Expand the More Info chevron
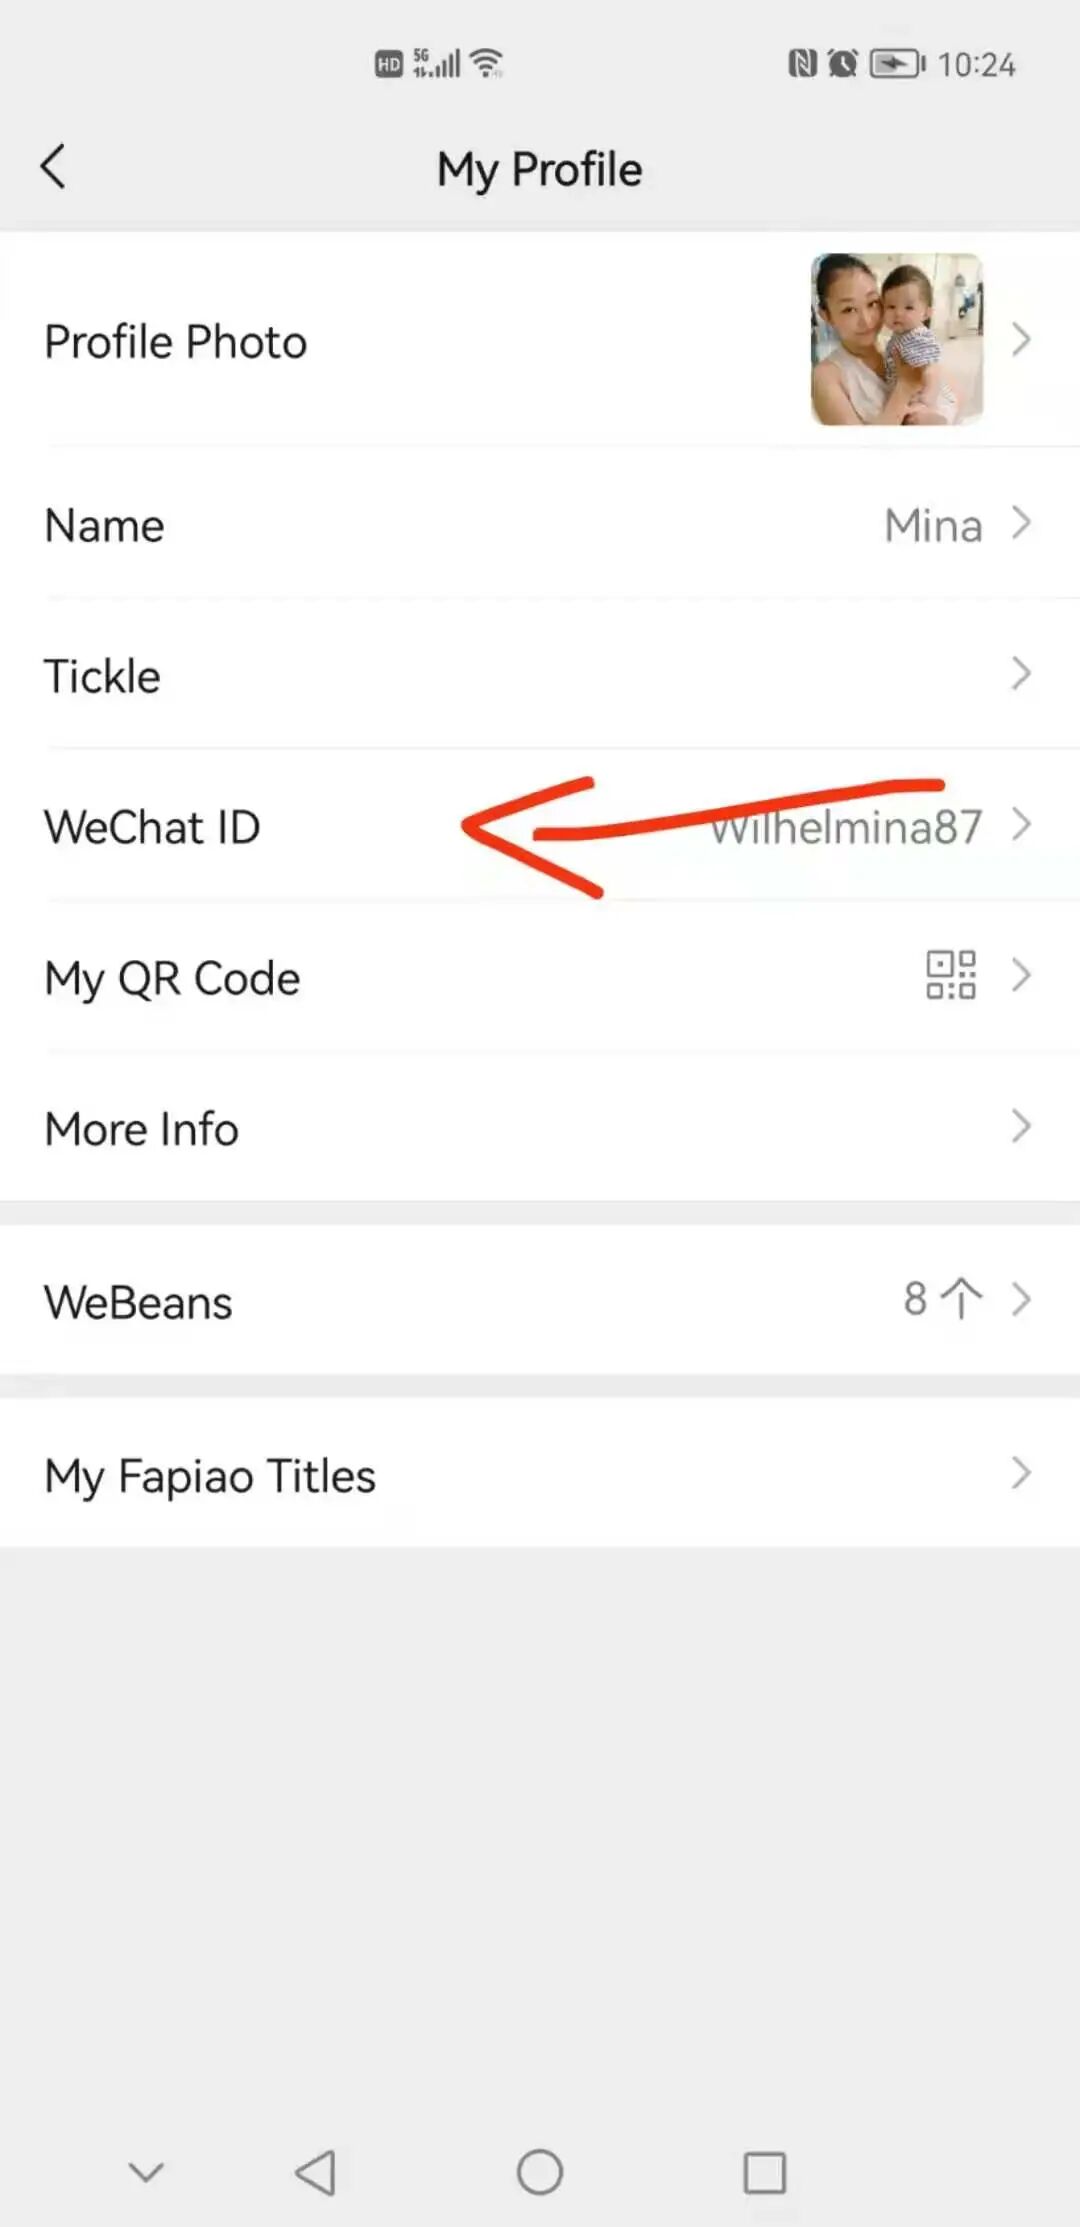Image resolution: width=1080 pixels, height=2227 pixels. point(1021,1126)
